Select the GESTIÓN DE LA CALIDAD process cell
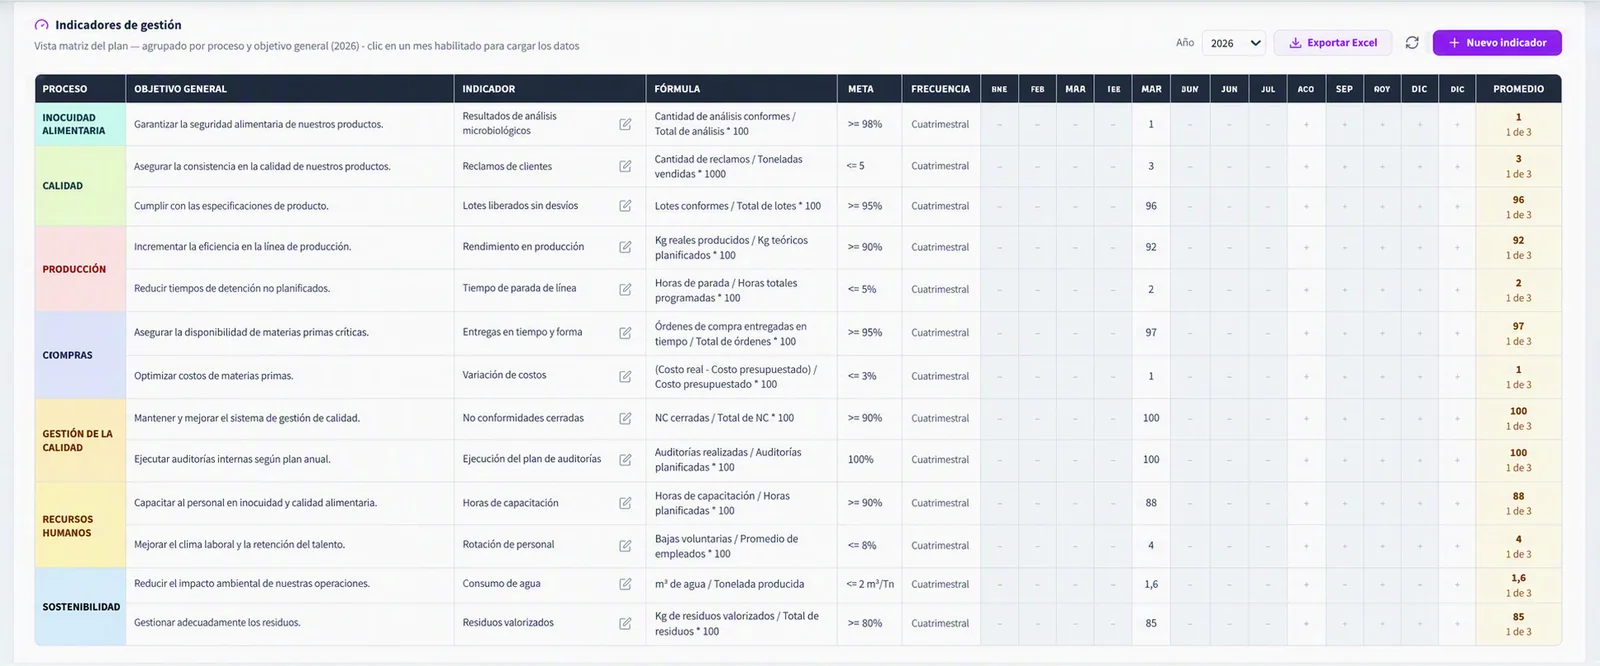Screen dimensions: 1600x666 80,441
